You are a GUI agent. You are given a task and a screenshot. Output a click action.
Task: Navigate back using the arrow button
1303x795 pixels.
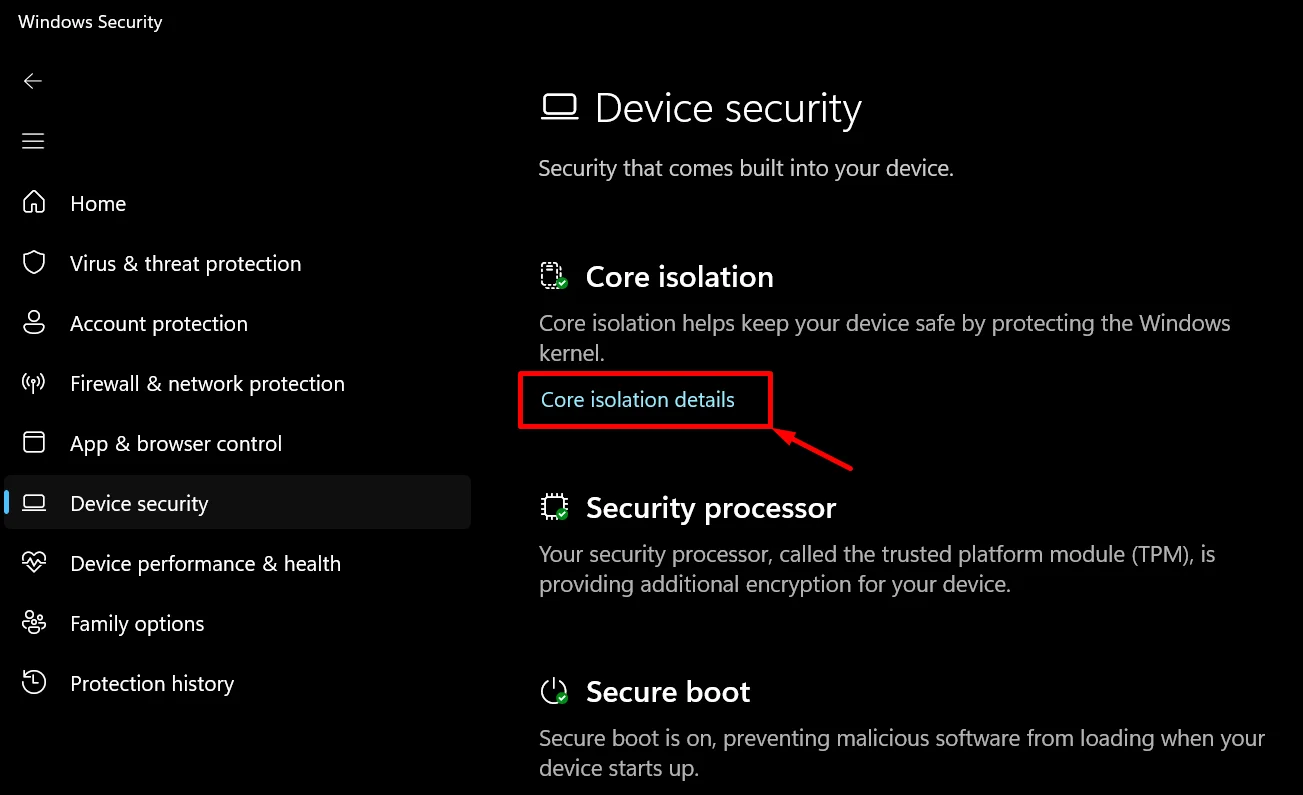[32, 81]
